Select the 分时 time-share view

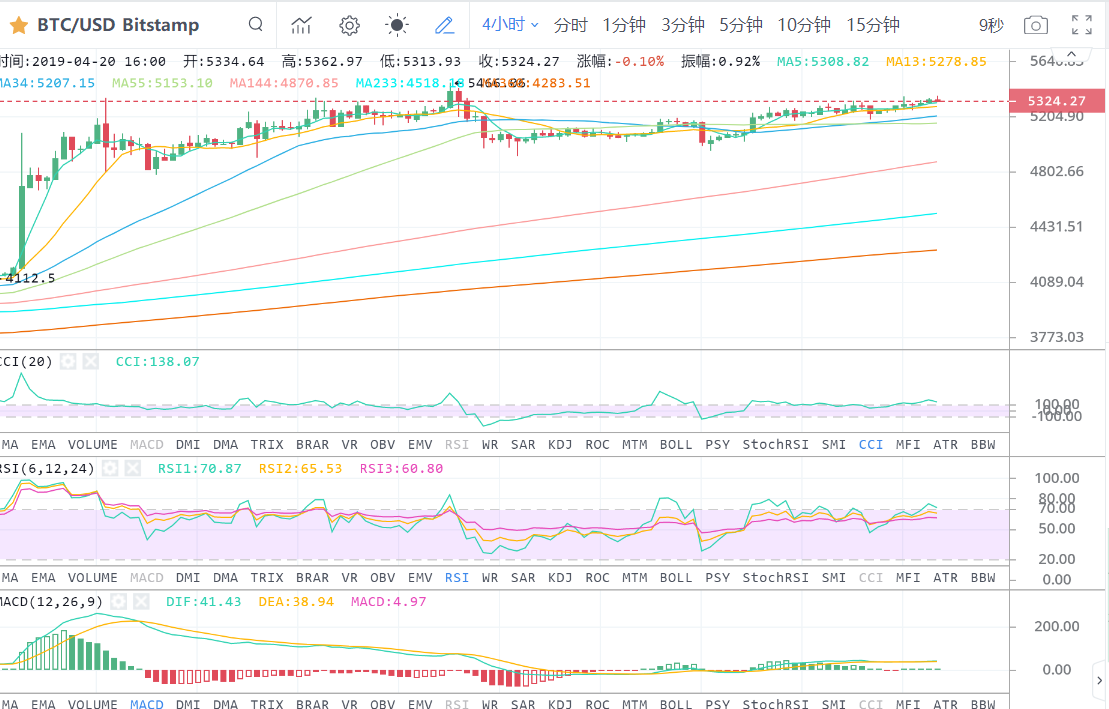(571, 25)
